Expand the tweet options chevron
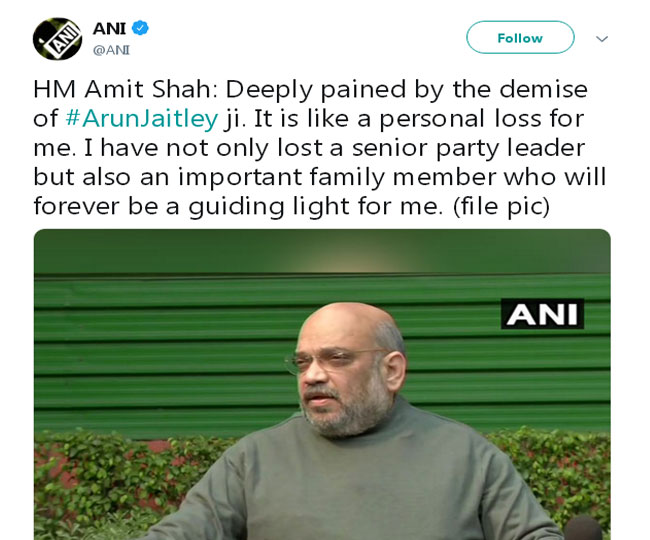The image size is (650, 540). point(602,39)
